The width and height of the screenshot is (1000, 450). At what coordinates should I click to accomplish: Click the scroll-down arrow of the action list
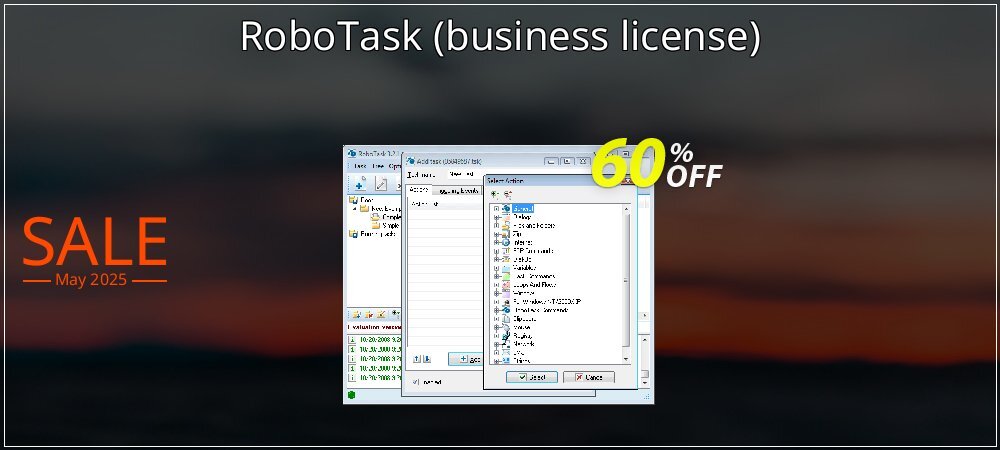[x=626, y=360]
